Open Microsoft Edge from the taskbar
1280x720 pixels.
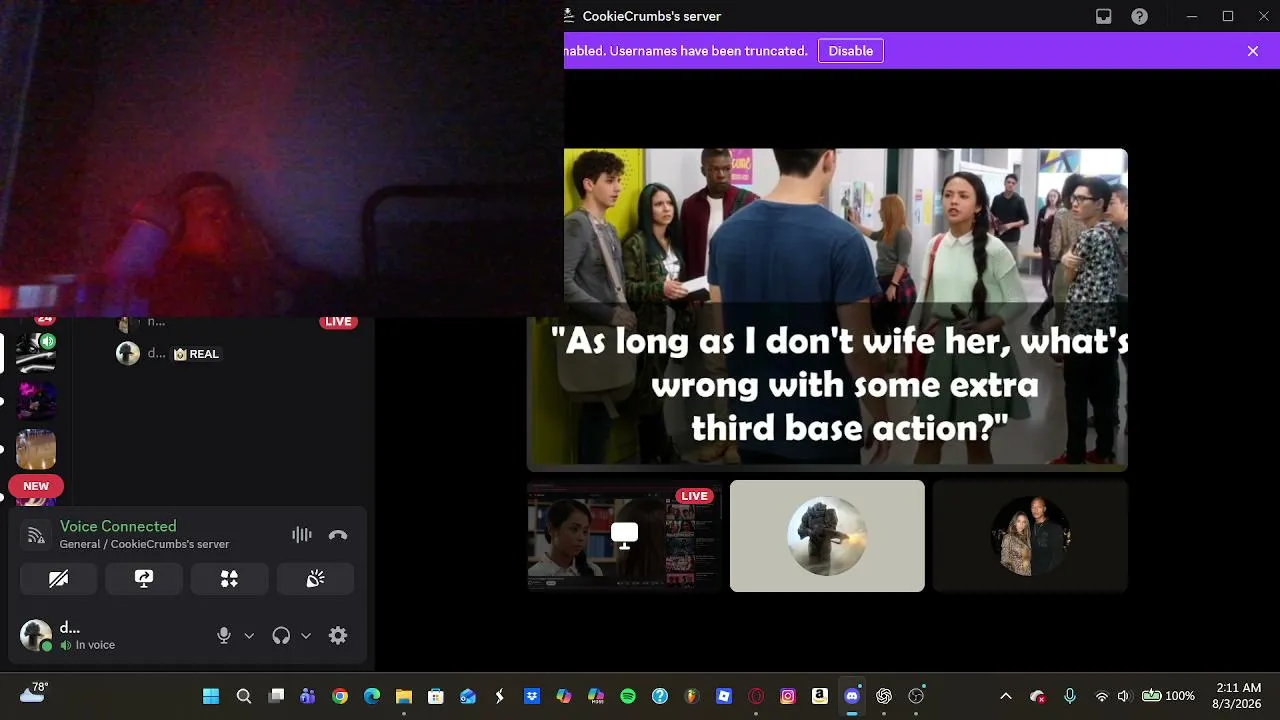[372, 696]
